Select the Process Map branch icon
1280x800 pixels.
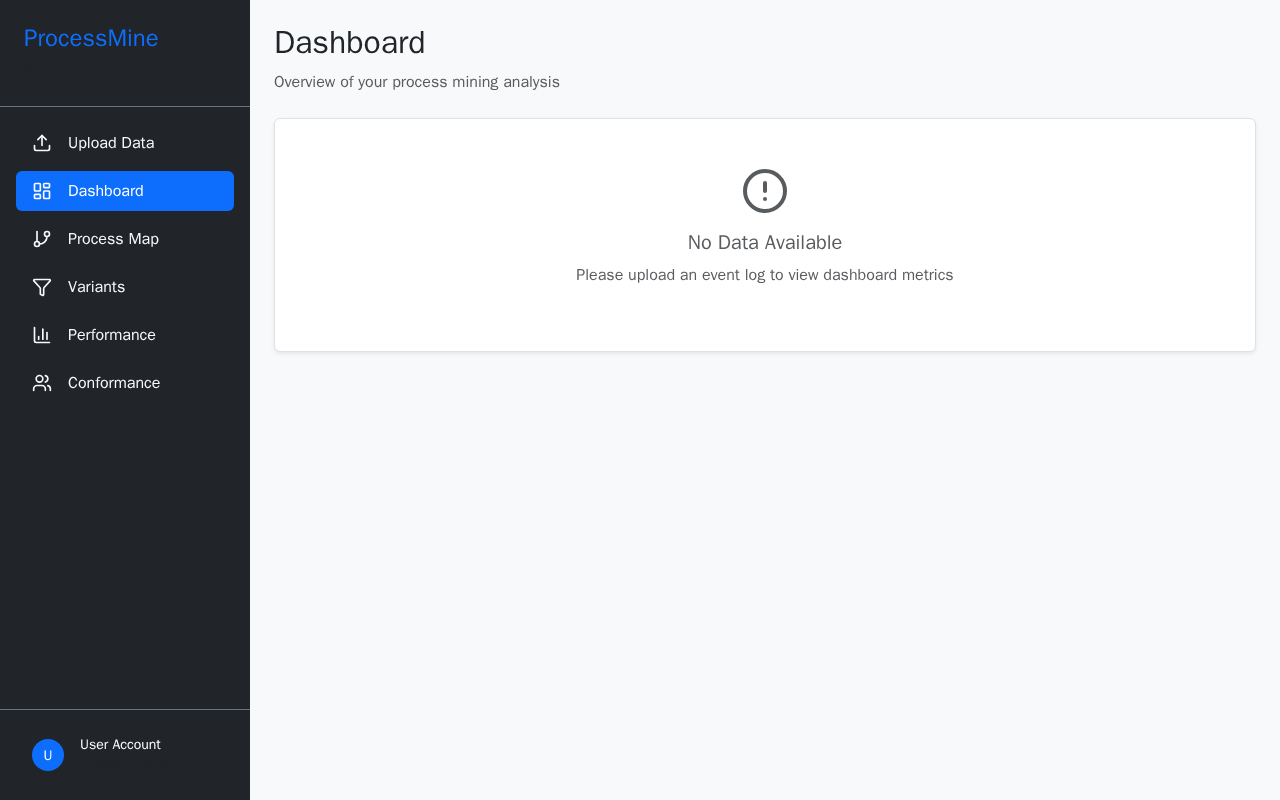coord(42,239)
